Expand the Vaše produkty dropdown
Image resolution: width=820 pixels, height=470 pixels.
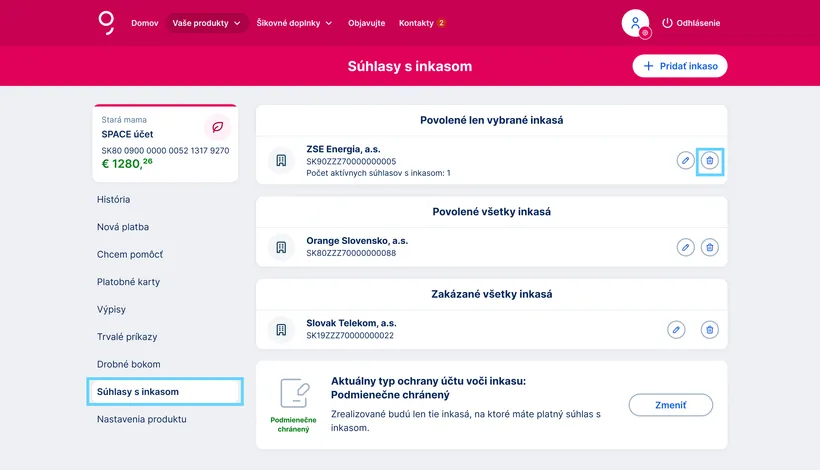pyautogui.click(x=207, y=23)
